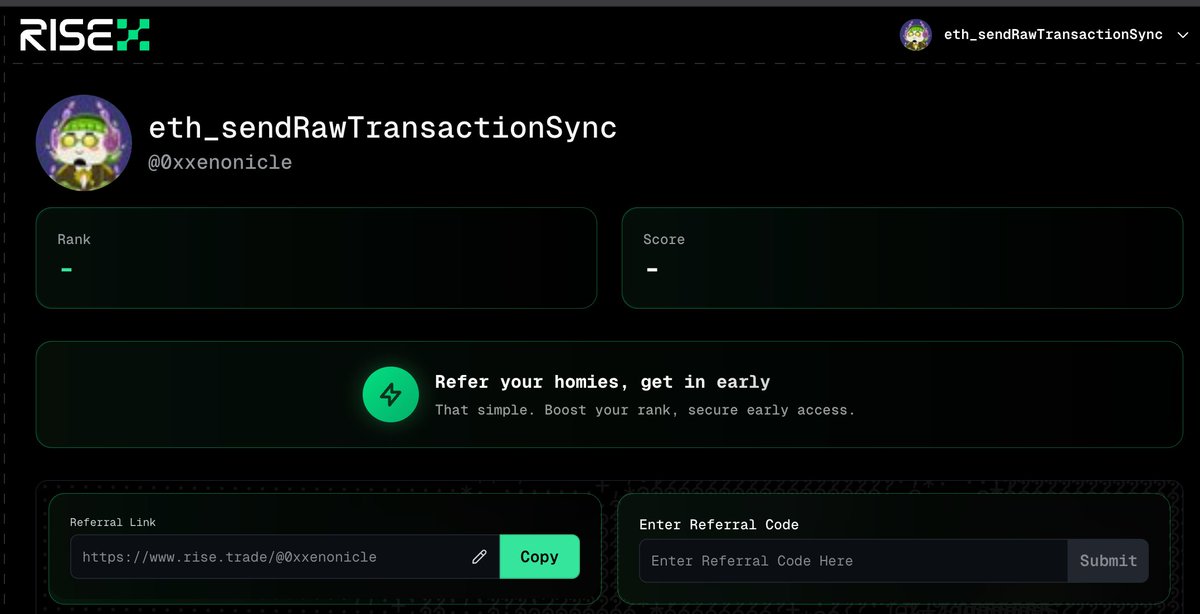Viewport: 1200px width, 614px height.
Task: Click the "Refer your homies, get in early" heading
Action: pyautogui.click(x=602, y=382)
